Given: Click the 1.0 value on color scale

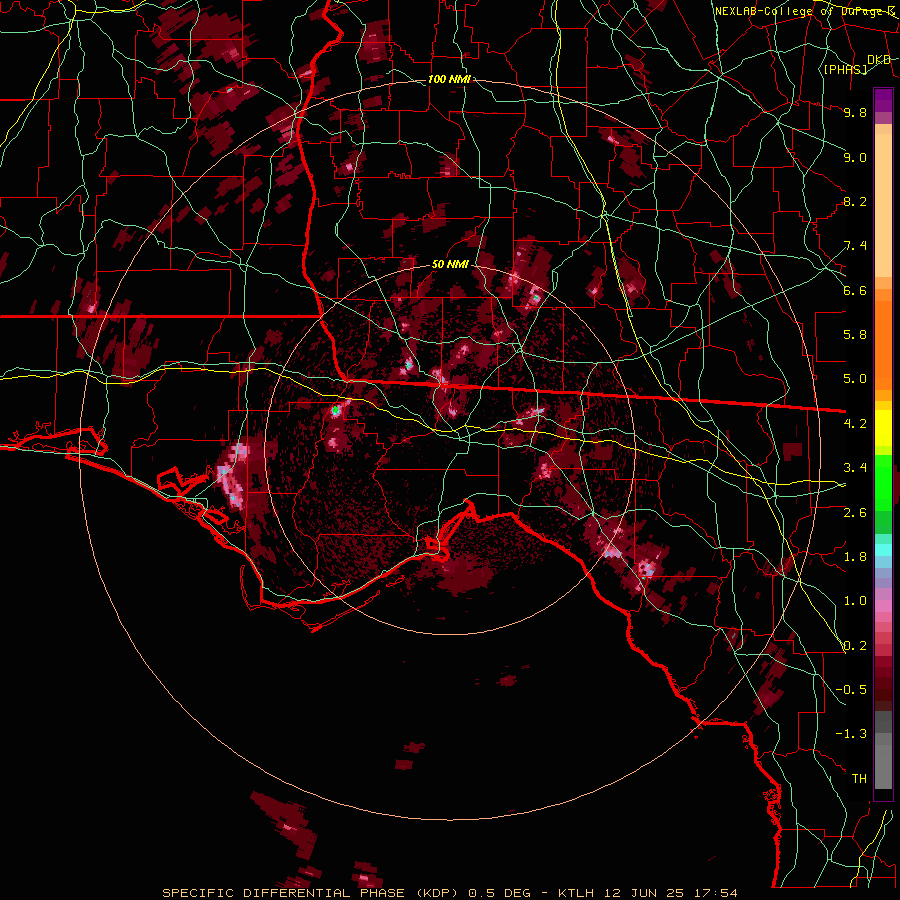Looking at the screenshot, I should tap(855, 601).
